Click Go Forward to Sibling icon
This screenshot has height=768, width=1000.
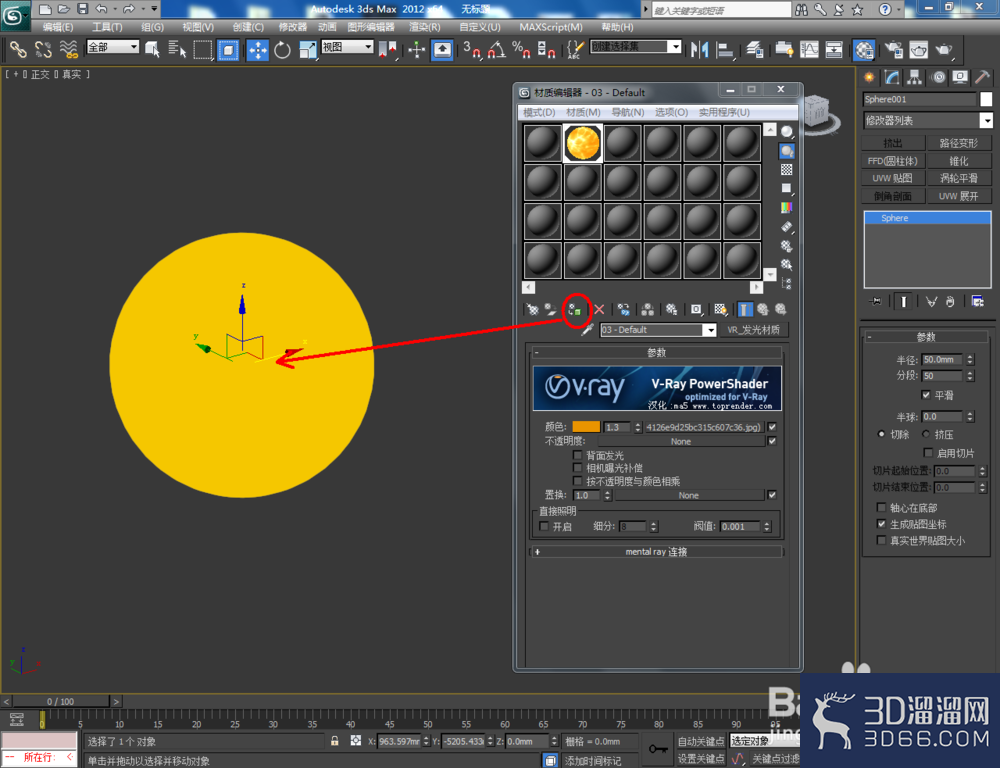781,310
